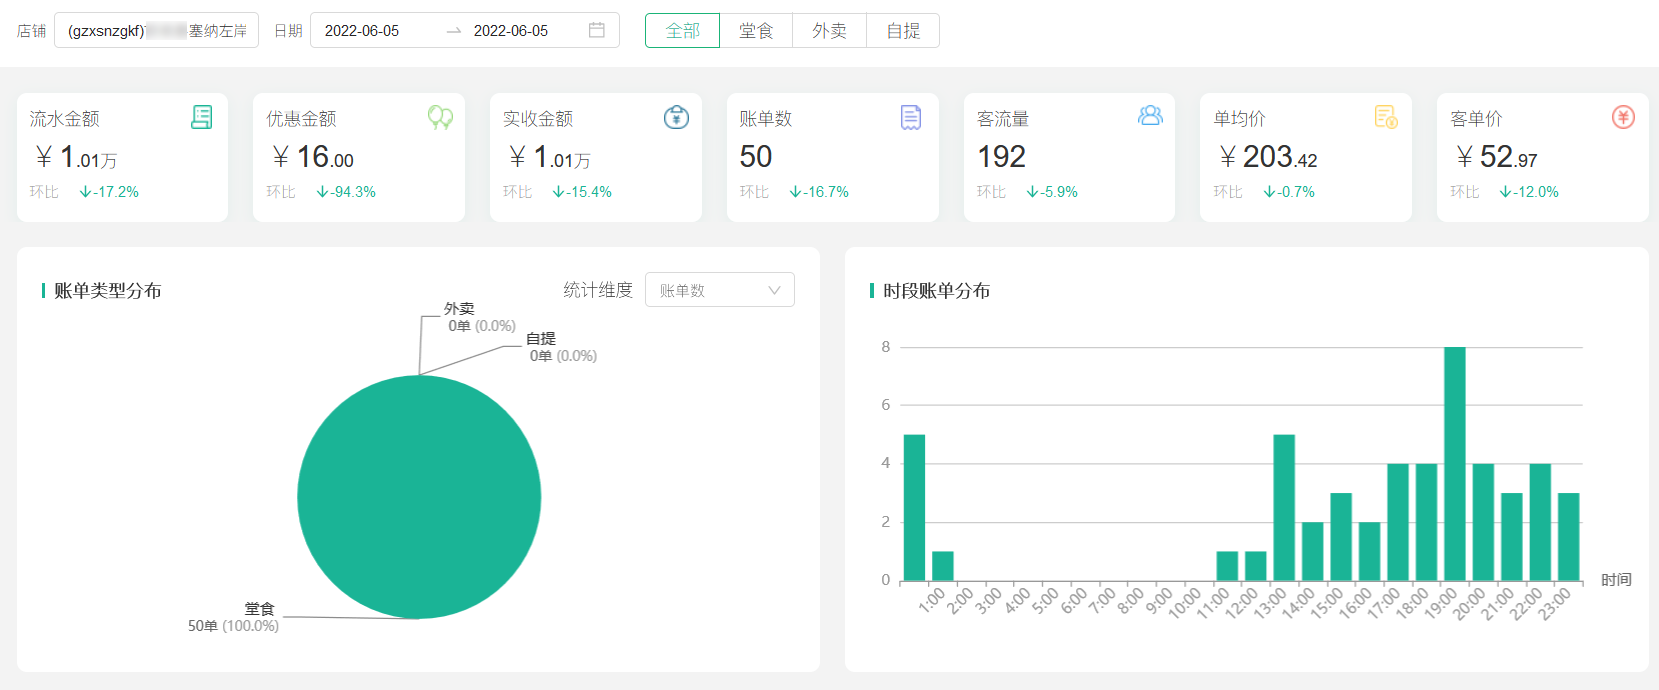Click the 客流量 people icon
1659x690 pixels.
[x=1150, y=116]
